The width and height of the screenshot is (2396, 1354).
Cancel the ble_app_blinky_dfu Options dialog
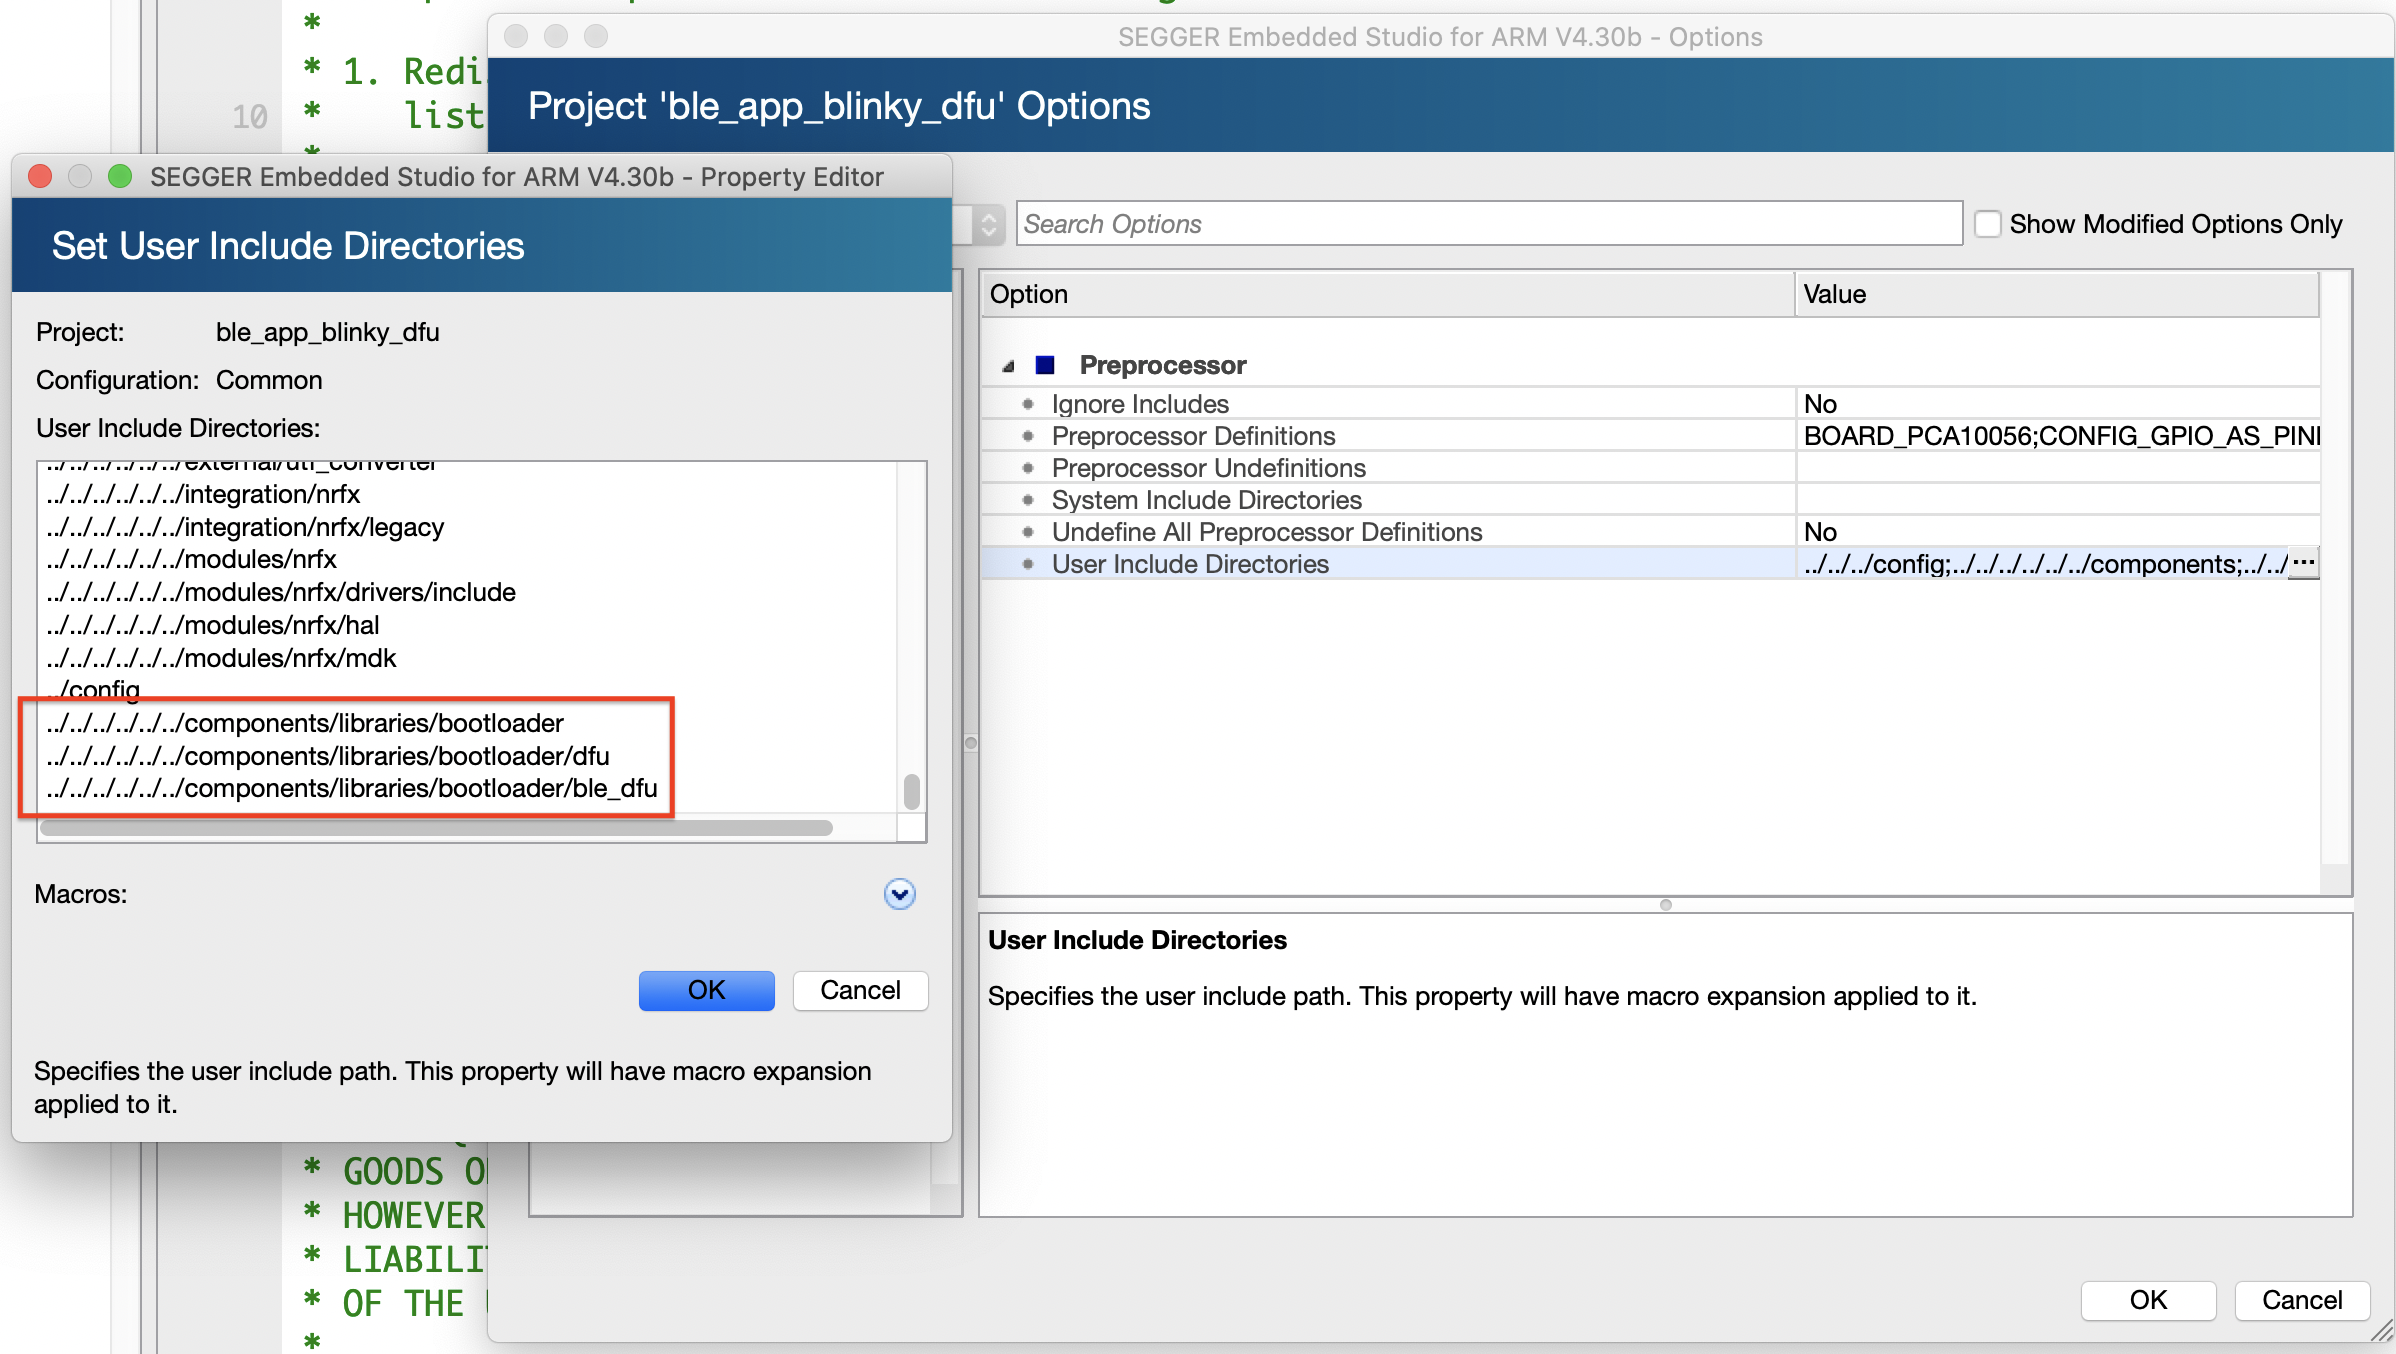click(2300, 1300)
